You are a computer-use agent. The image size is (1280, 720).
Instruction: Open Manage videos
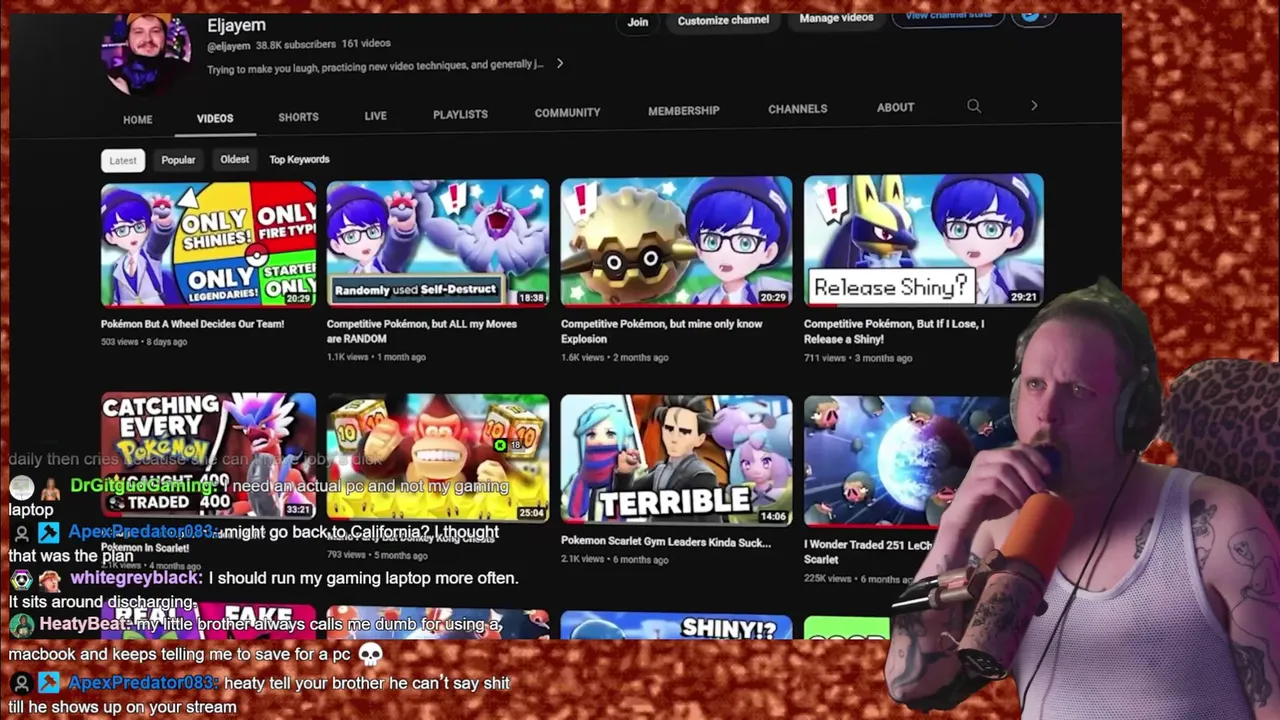coord(836,18)
